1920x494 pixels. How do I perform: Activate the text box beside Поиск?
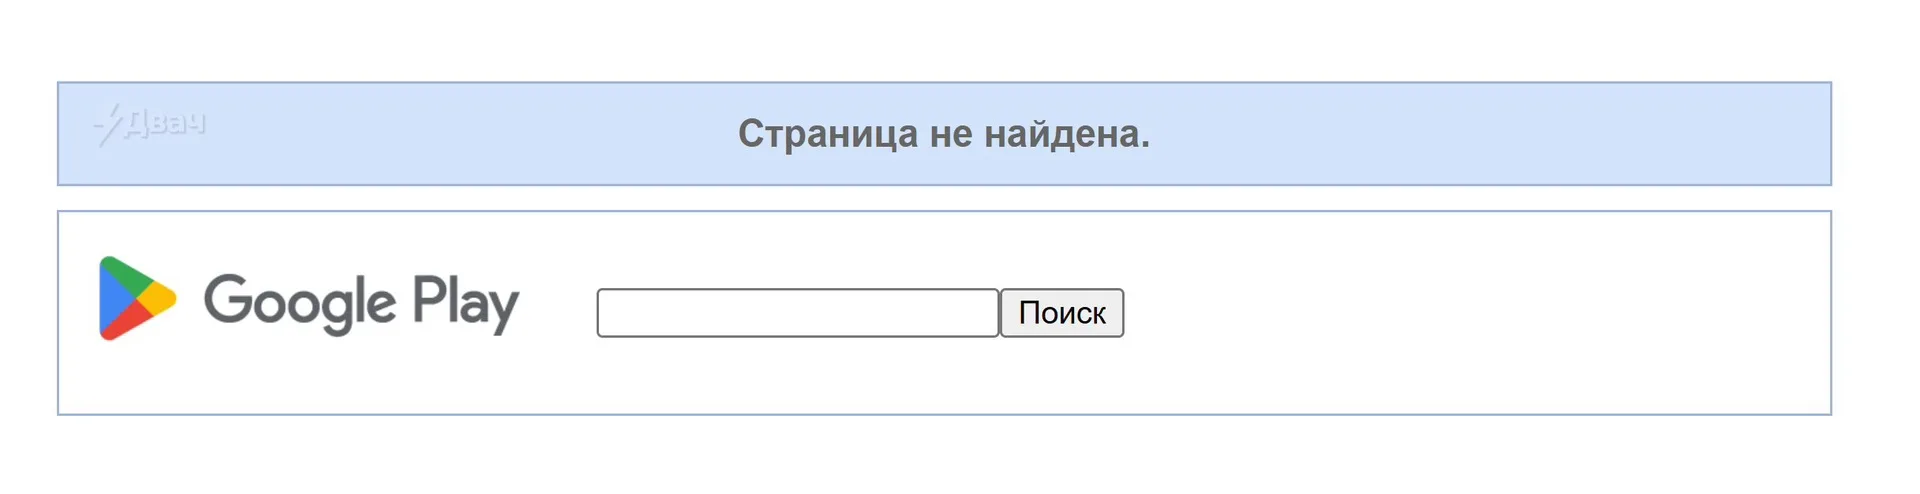798,313
